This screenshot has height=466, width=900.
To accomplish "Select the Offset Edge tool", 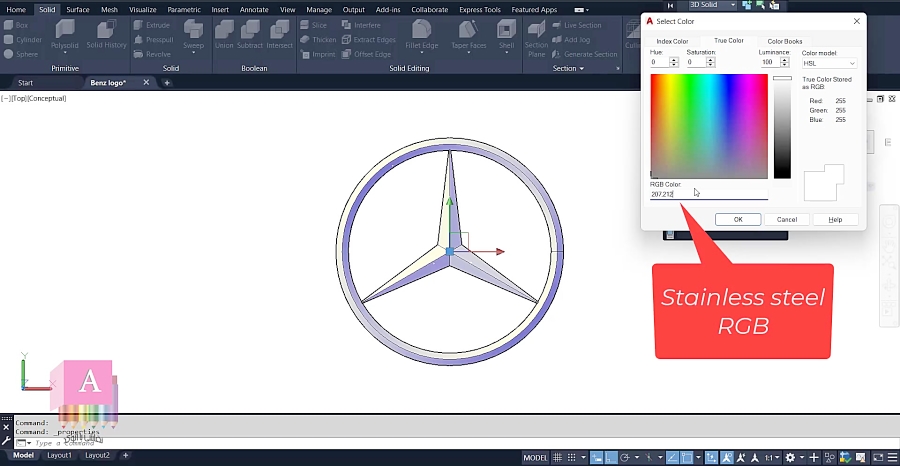I will [x=366, y=54].
